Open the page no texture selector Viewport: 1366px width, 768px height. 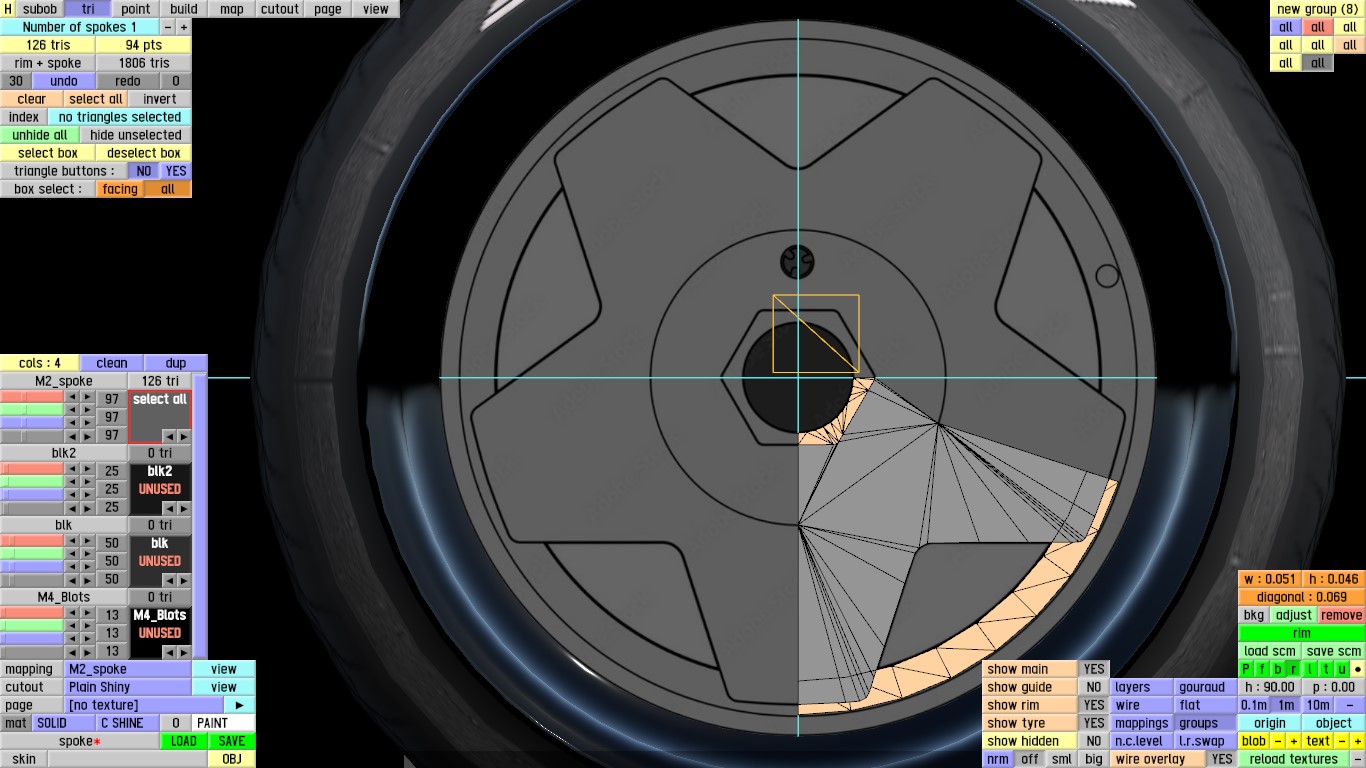pos(144,705)
